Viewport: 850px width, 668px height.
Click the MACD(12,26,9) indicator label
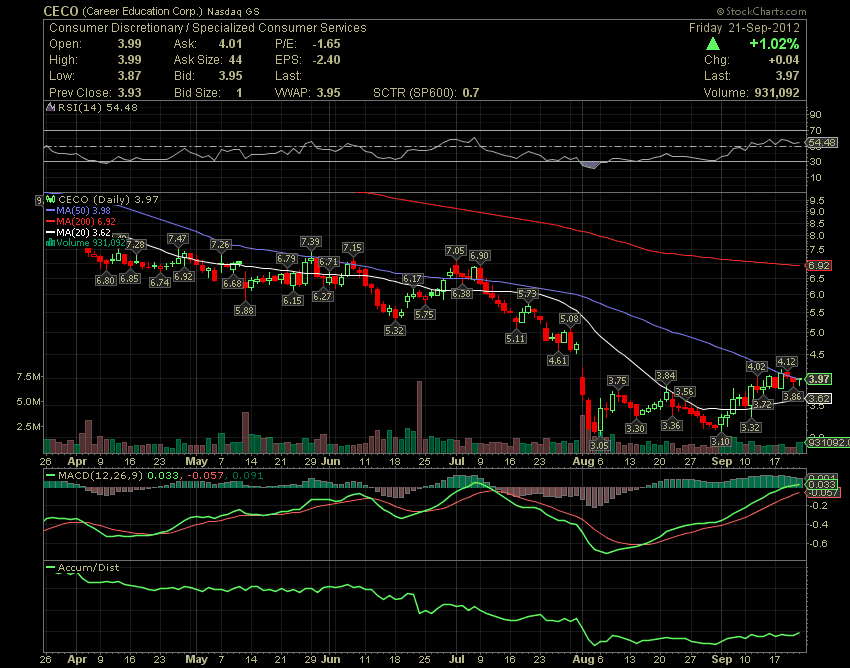coord(100,476)
